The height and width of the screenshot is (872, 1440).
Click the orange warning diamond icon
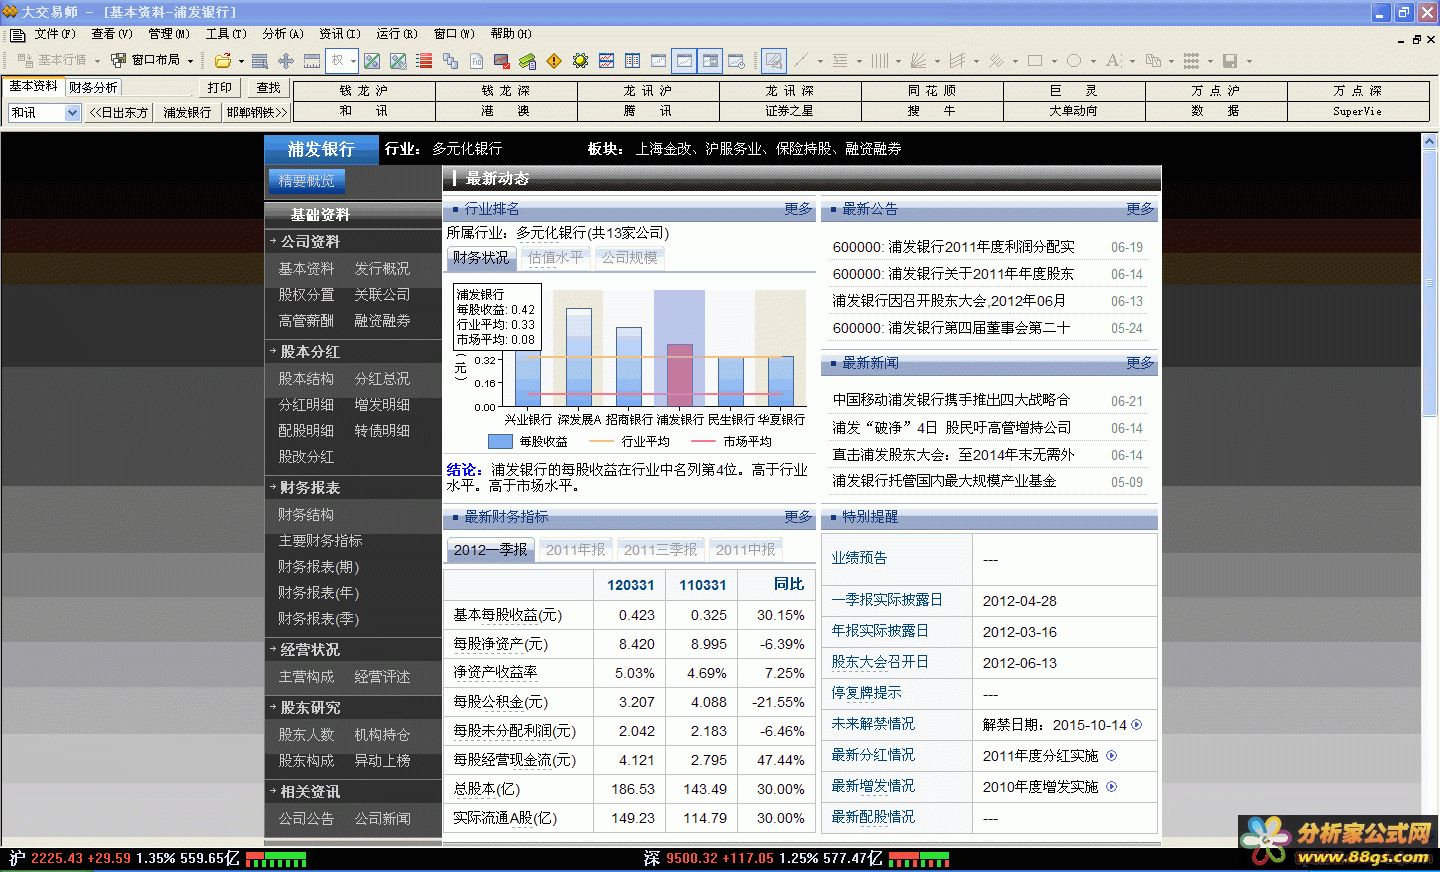pos(554,61)
